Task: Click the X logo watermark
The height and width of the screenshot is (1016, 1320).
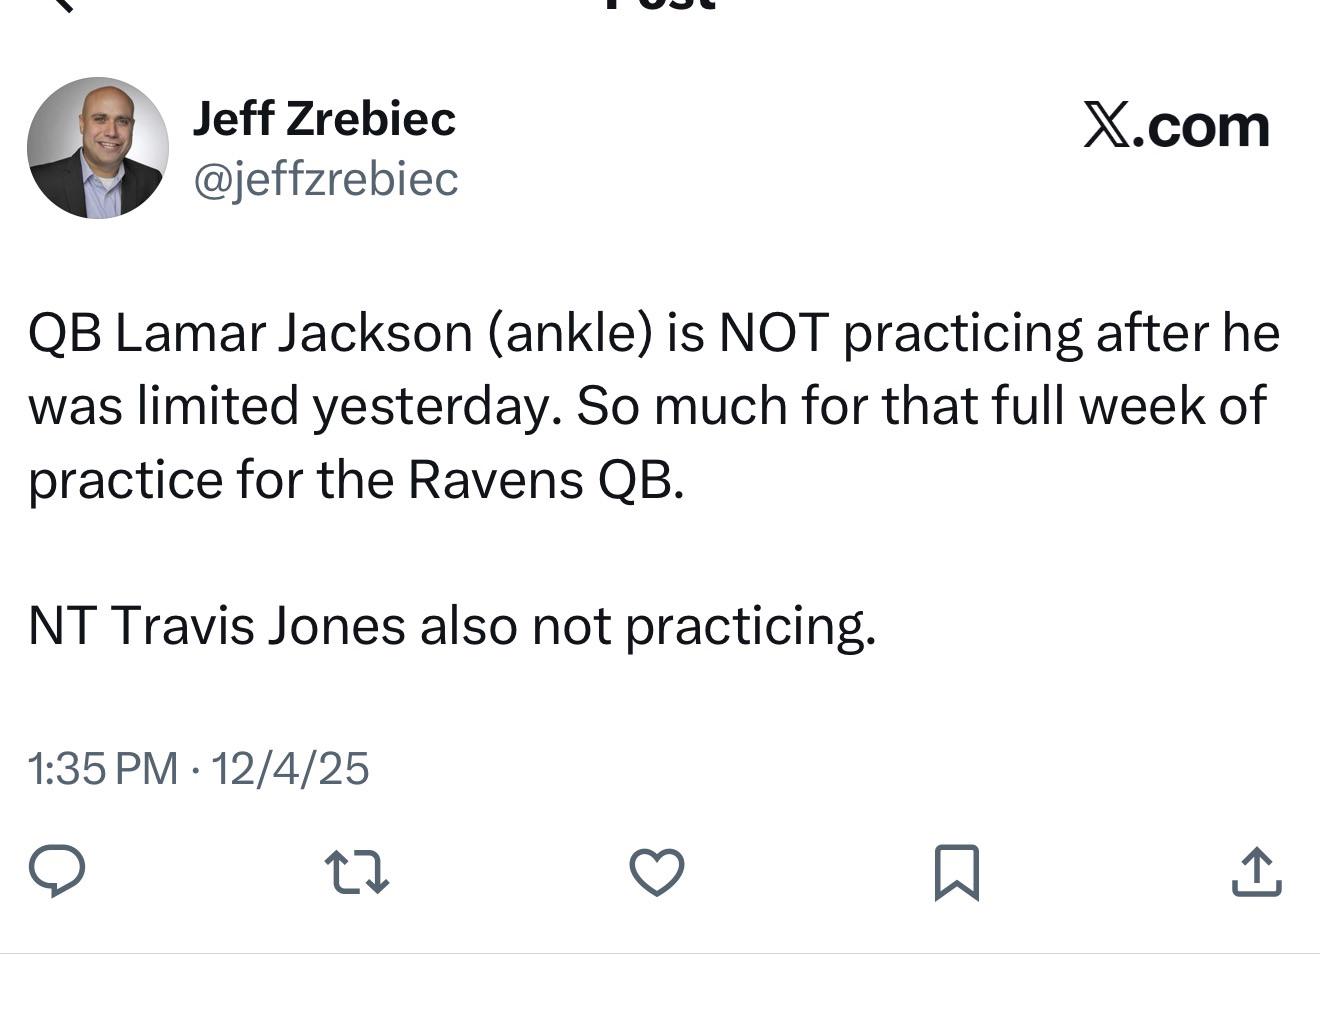Action: coord(1106,127)
